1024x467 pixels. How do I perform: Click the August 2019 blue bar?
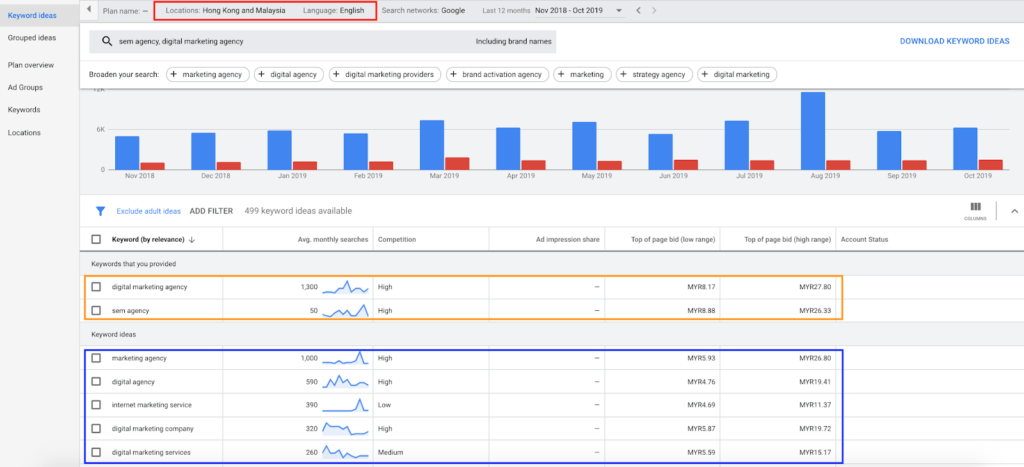pos(812,131)
